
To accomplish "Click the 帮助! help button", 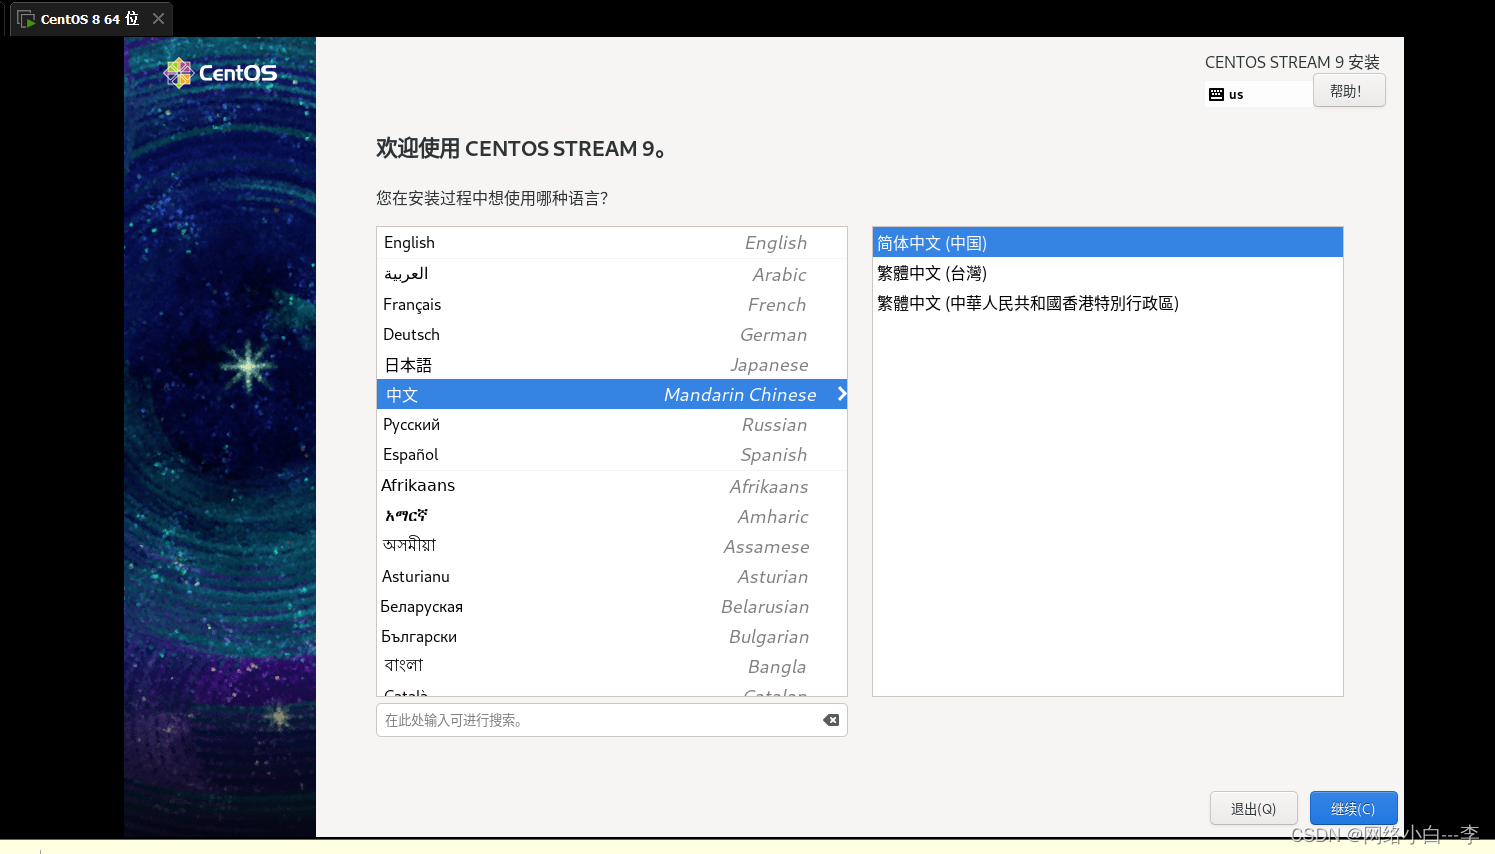I will click(x=1349, y=91).
